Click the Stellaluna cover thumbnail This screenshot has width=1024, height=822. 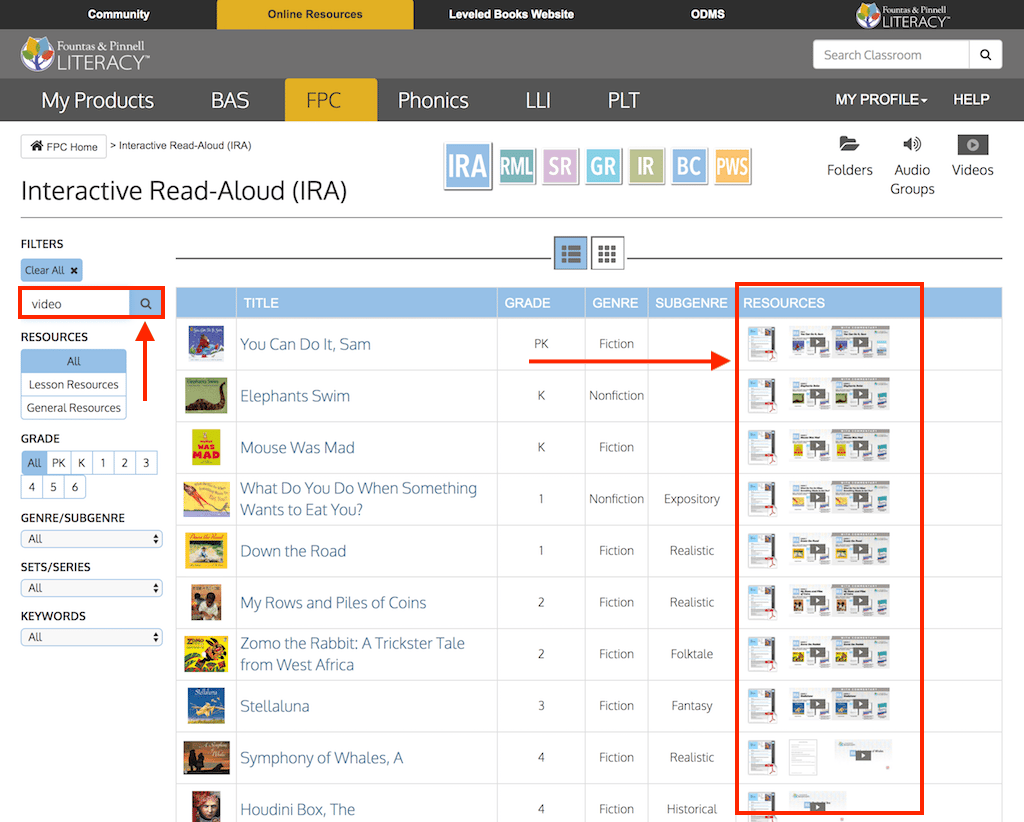206,706
